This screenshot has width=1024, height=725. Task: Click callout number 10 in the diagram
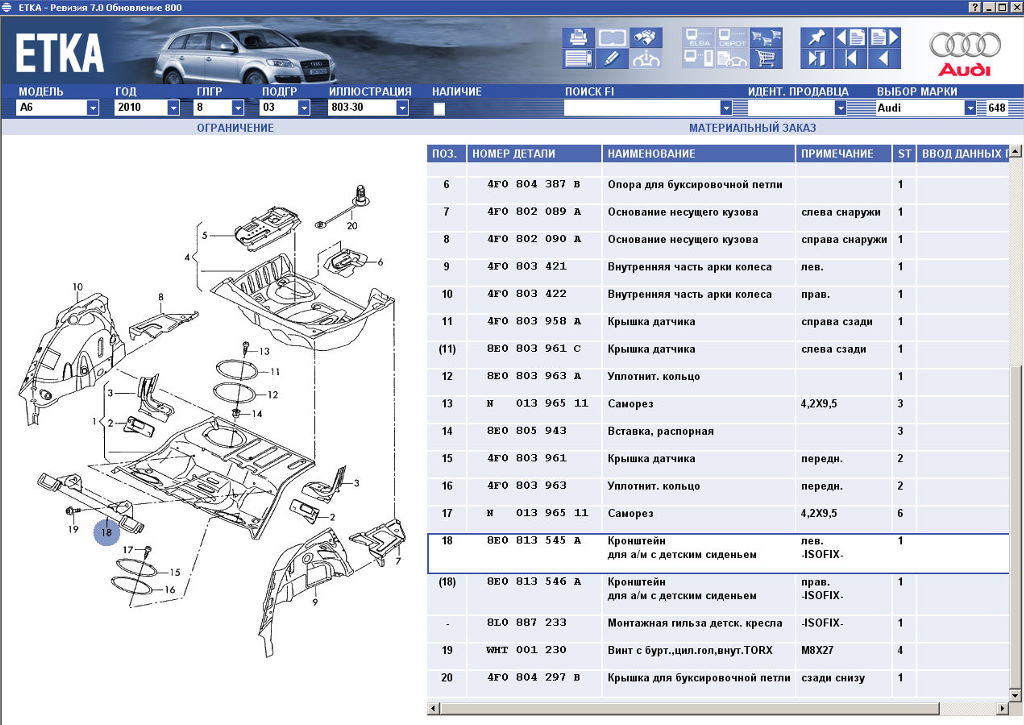pos(78,287)
